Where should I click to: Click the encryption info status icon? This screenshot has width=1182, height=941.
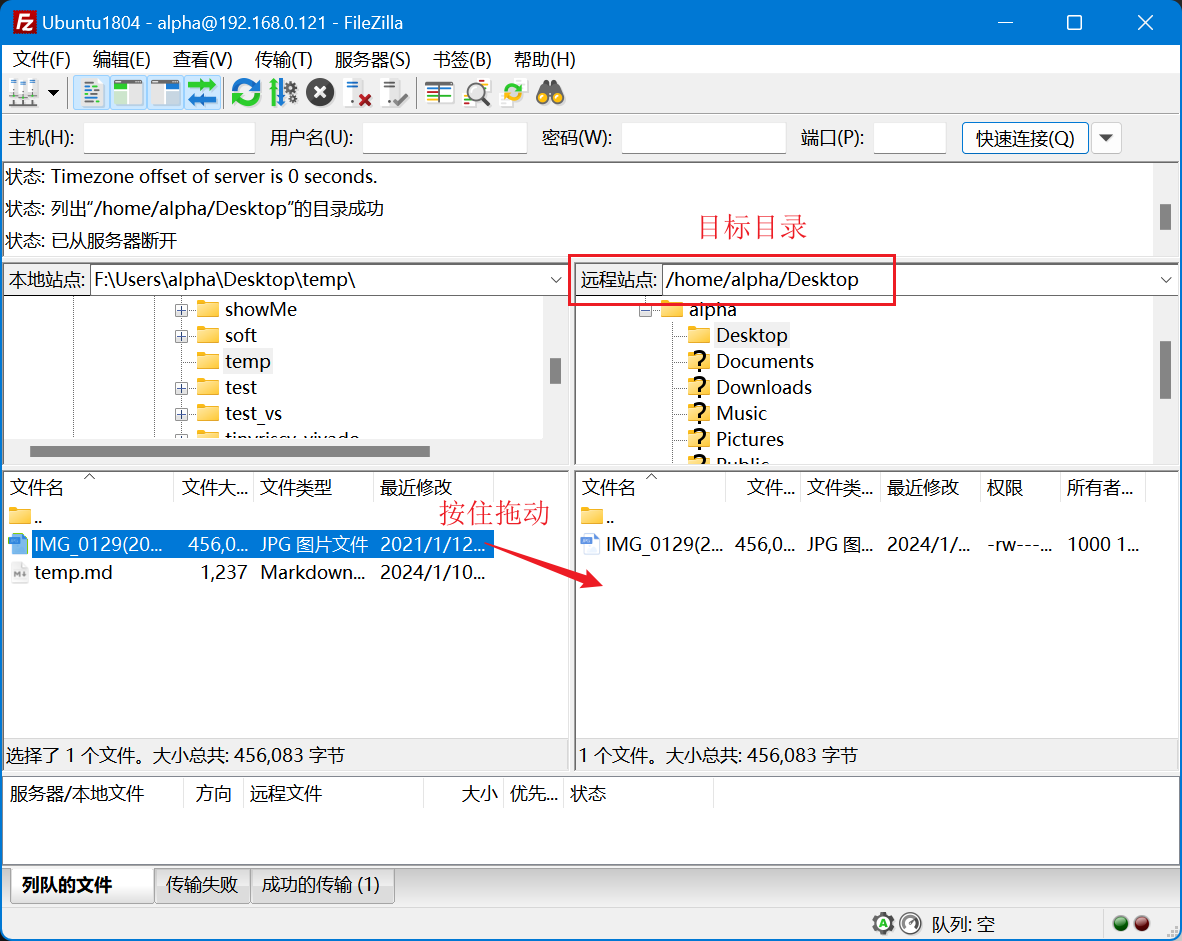point(883,924)
